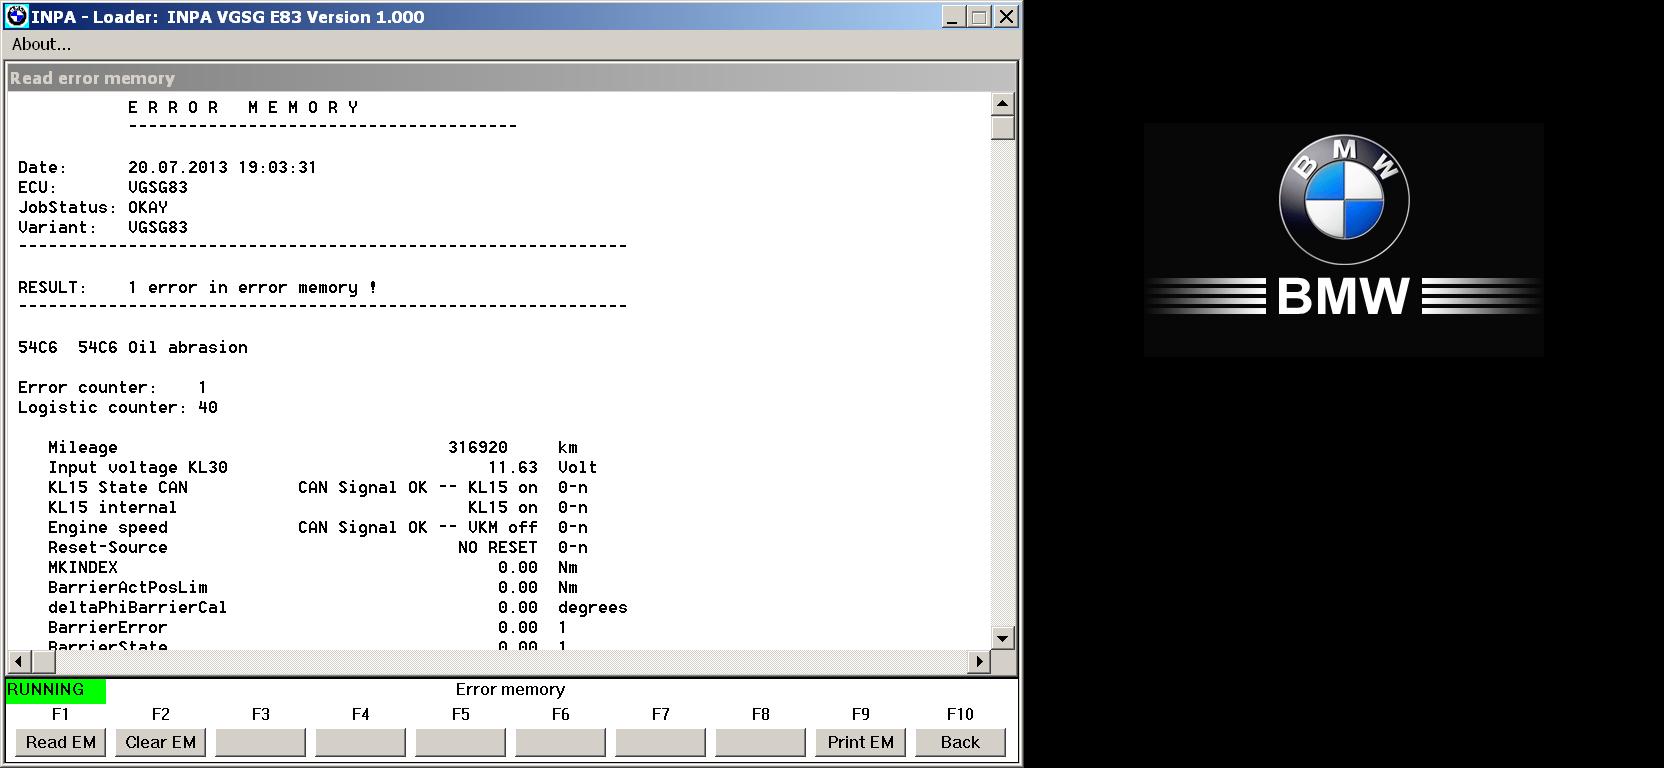Screen dimensions: 1664x768
Task: Click the Clear EM button
Action: [x=161, y=742]
